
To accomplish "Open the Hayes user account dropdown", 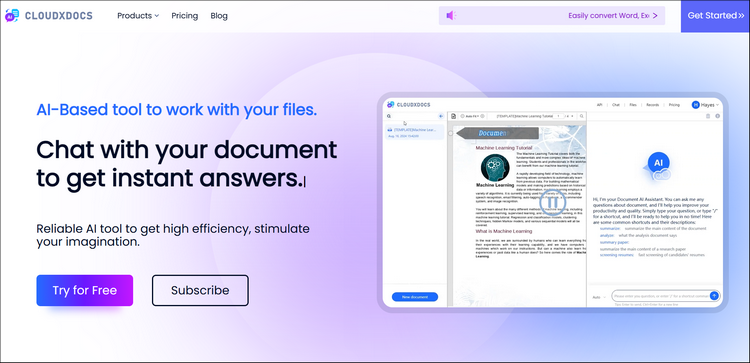I will pyautogui.click(x=706, y=104).
